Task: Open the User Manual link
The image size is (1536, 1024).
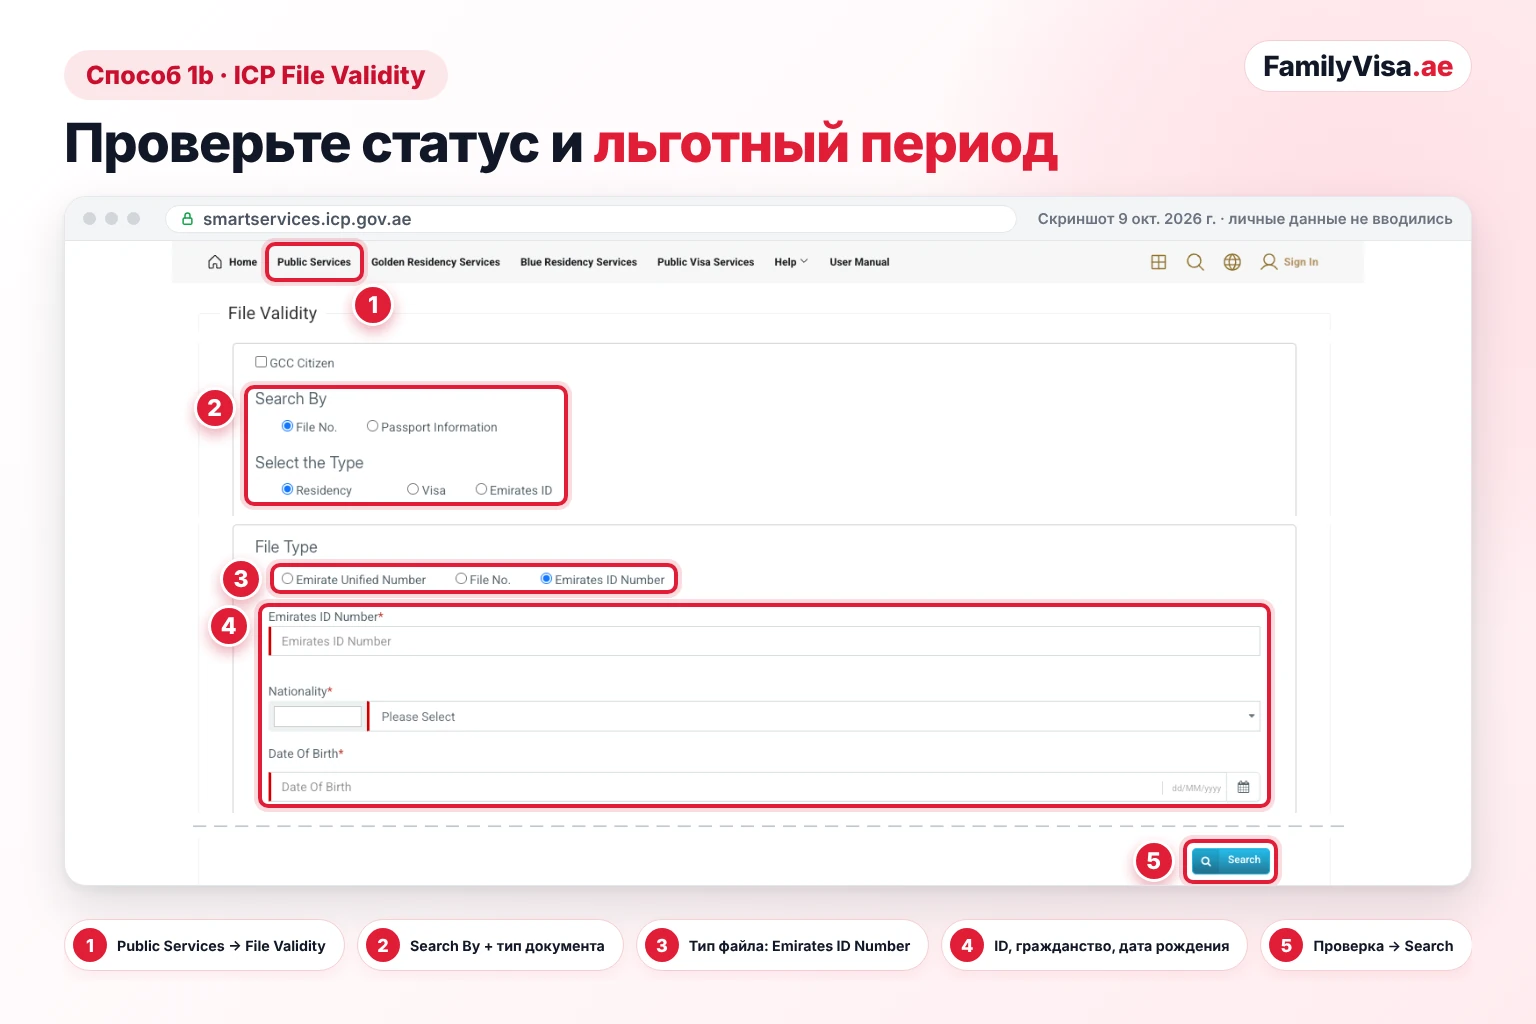Action: tap(859, 262)
